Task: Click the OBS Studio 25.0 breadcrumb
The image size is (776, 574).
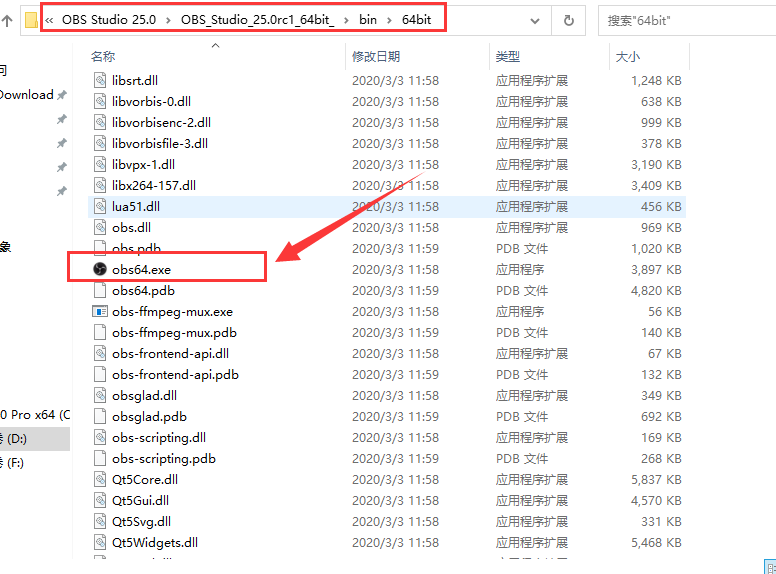Action: pos(109,20)
